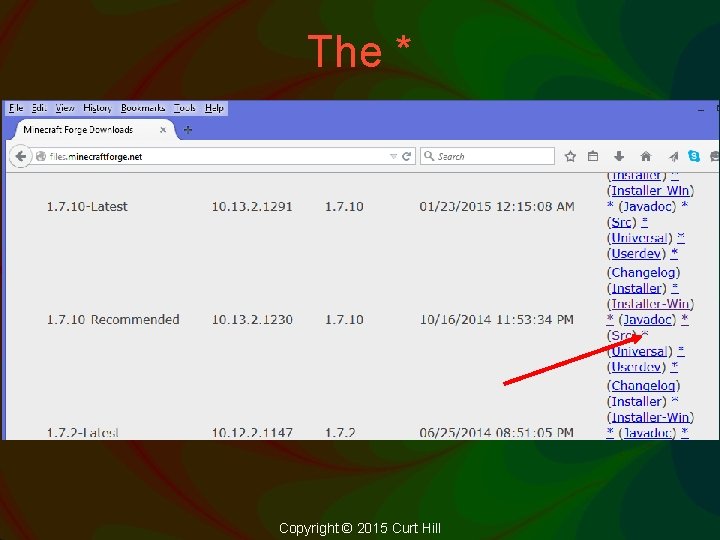
Task: Select date 01/23/2015 12:15:08 AM
Action: (x=496, y=207)
